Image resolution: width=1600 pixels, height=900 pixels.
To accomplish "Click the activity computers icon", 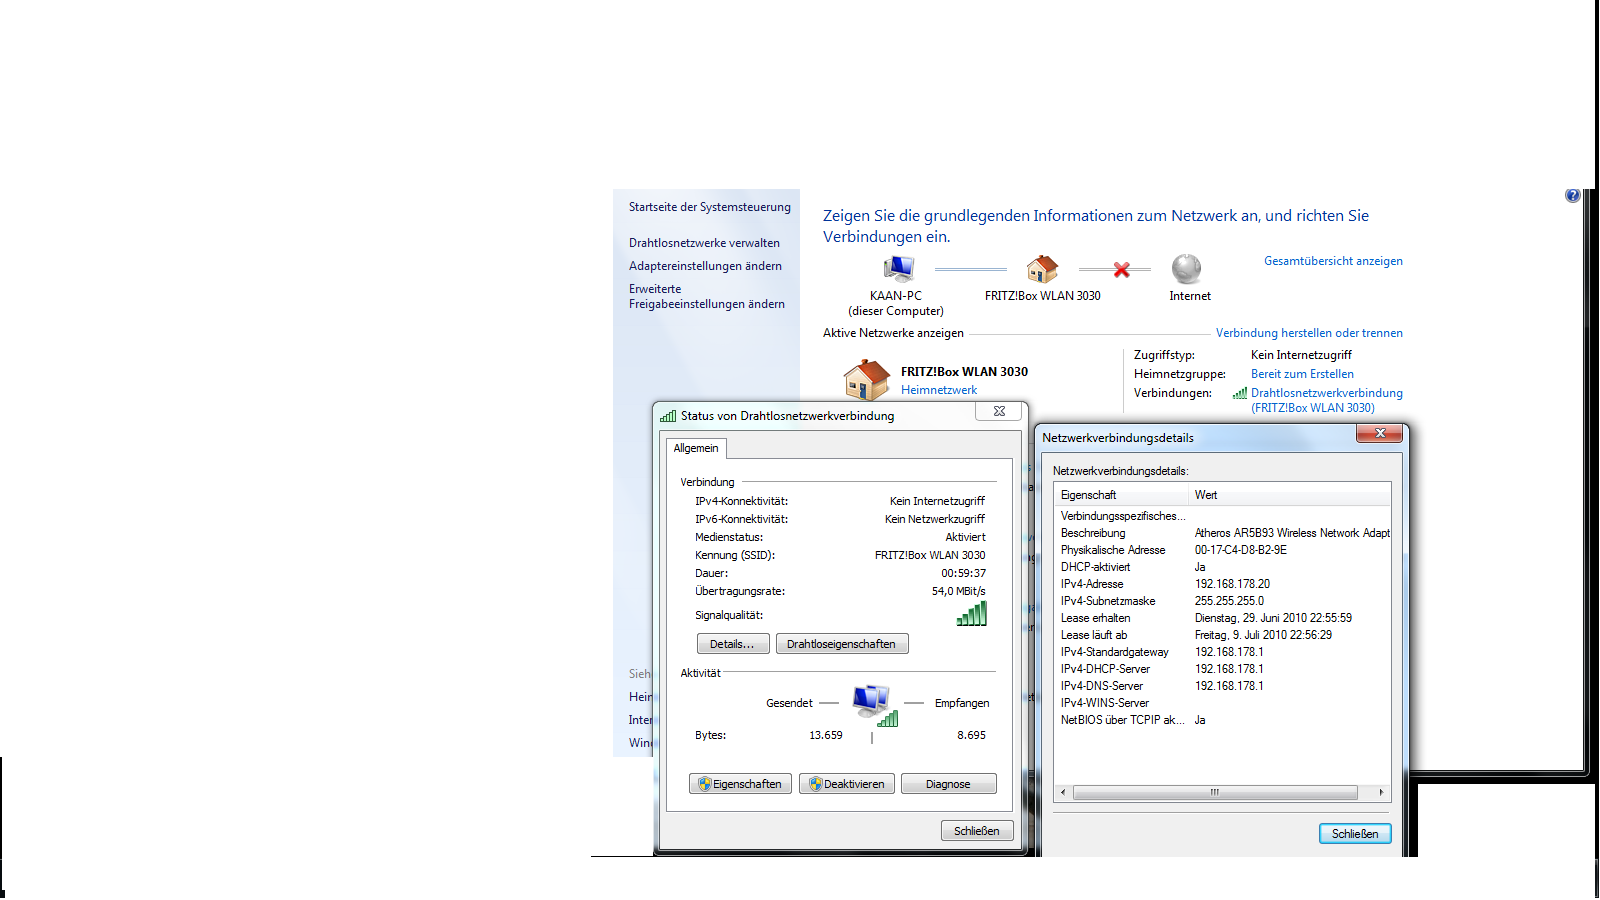I will point(873,704).
